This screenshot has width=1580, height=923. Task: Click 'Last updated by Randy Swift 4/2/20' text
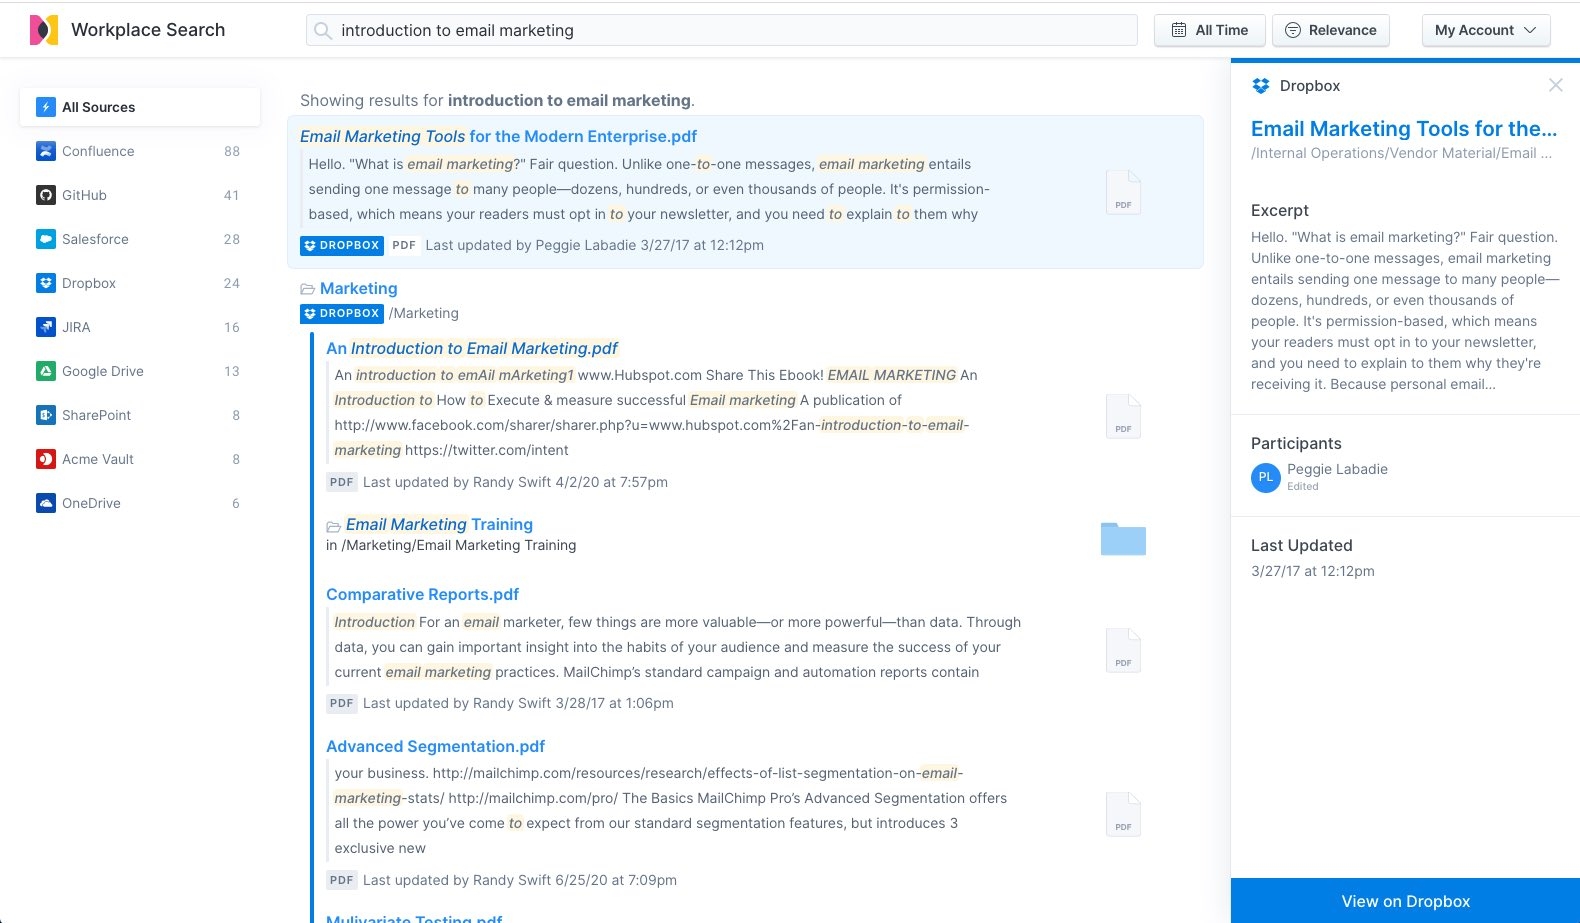515,482
